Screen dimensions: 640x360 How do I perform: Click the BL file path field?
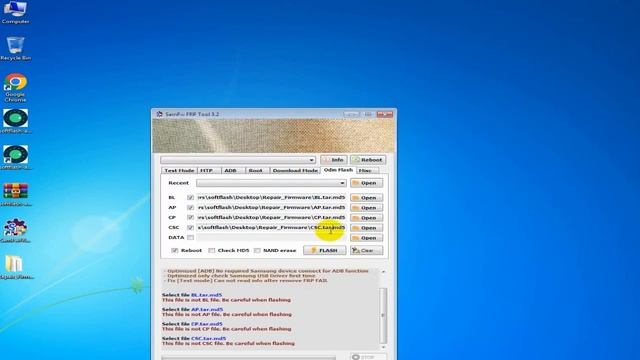click(x=271, y=198)
